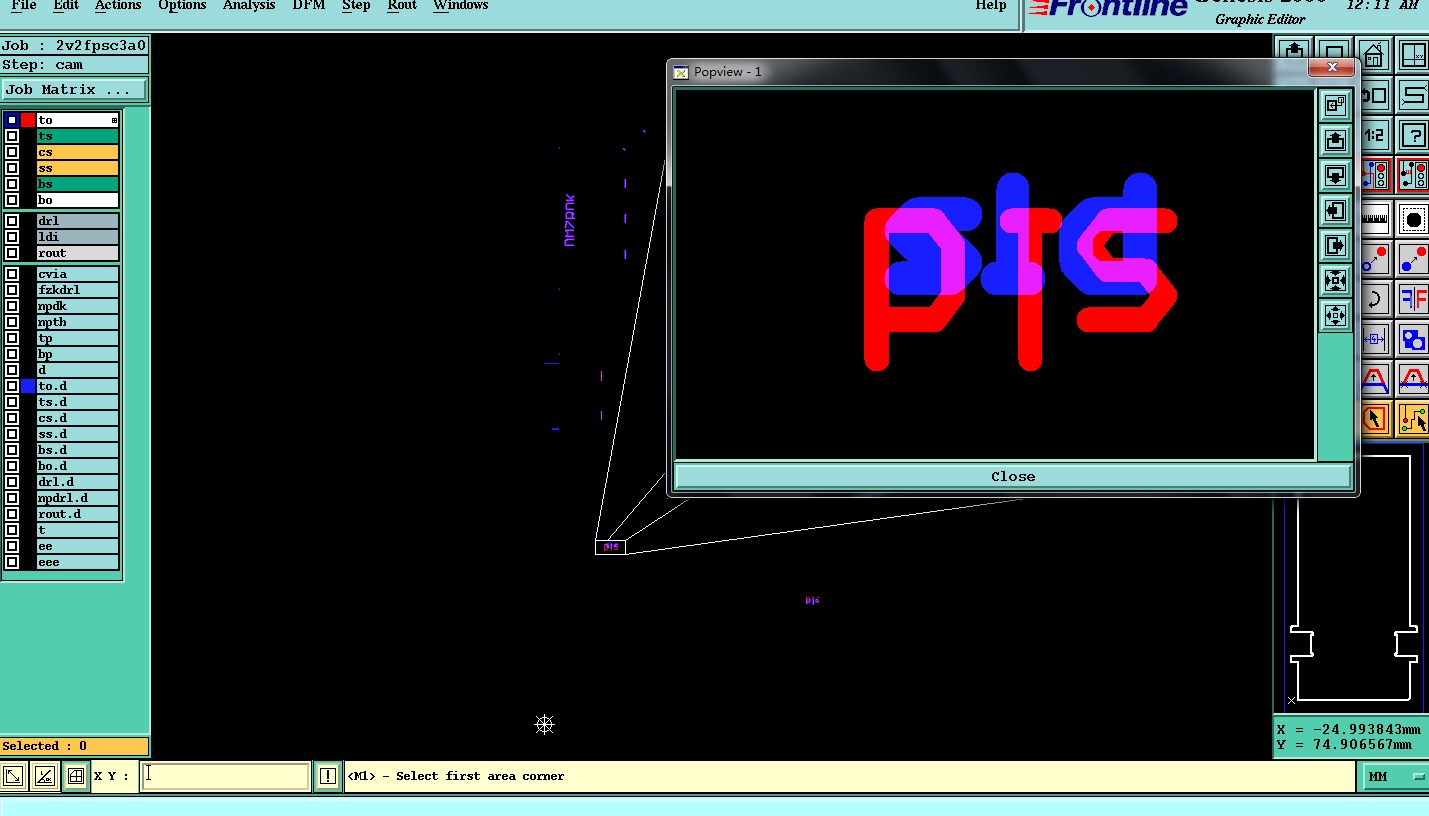Select the npth layer row
This screenshot has width=1429, height=816.
click(78, 322)
